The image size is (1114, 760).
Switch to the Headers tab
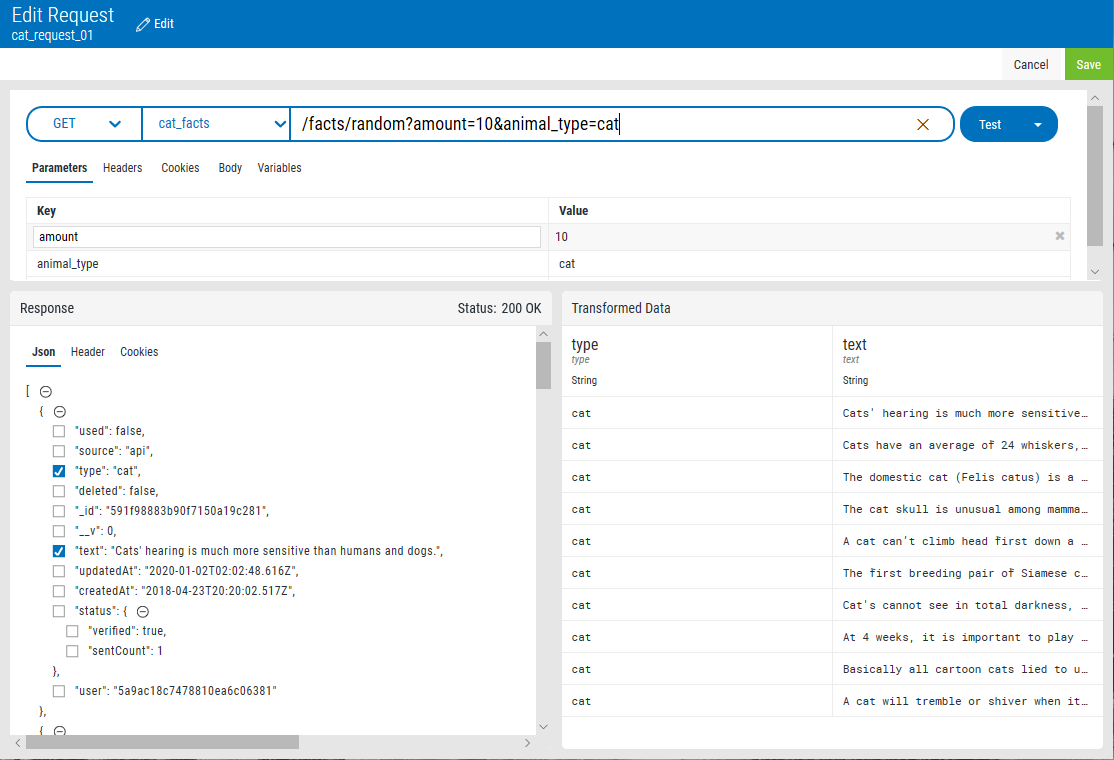point(122,168)
